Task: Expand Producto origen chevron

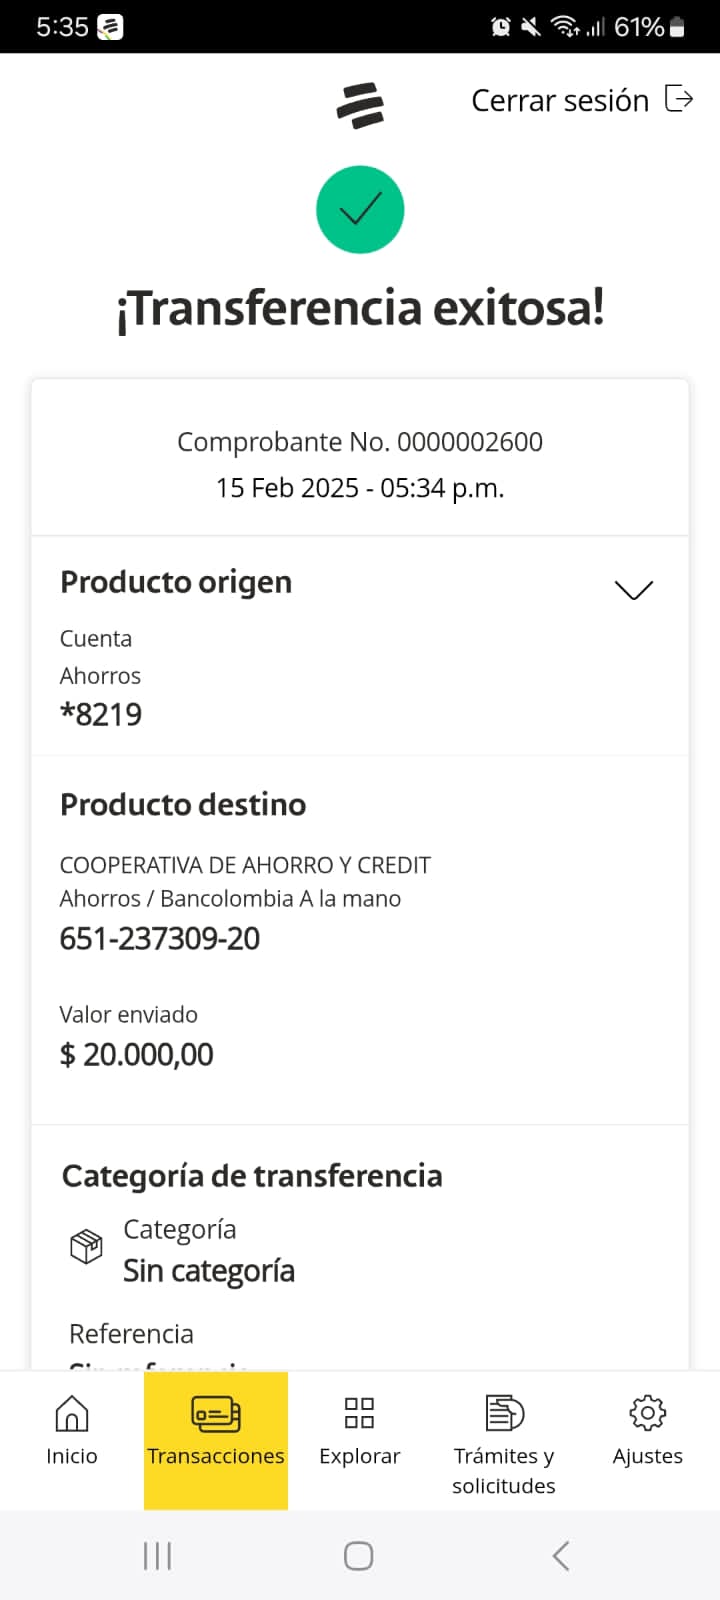Action: (x=633, y=590)
